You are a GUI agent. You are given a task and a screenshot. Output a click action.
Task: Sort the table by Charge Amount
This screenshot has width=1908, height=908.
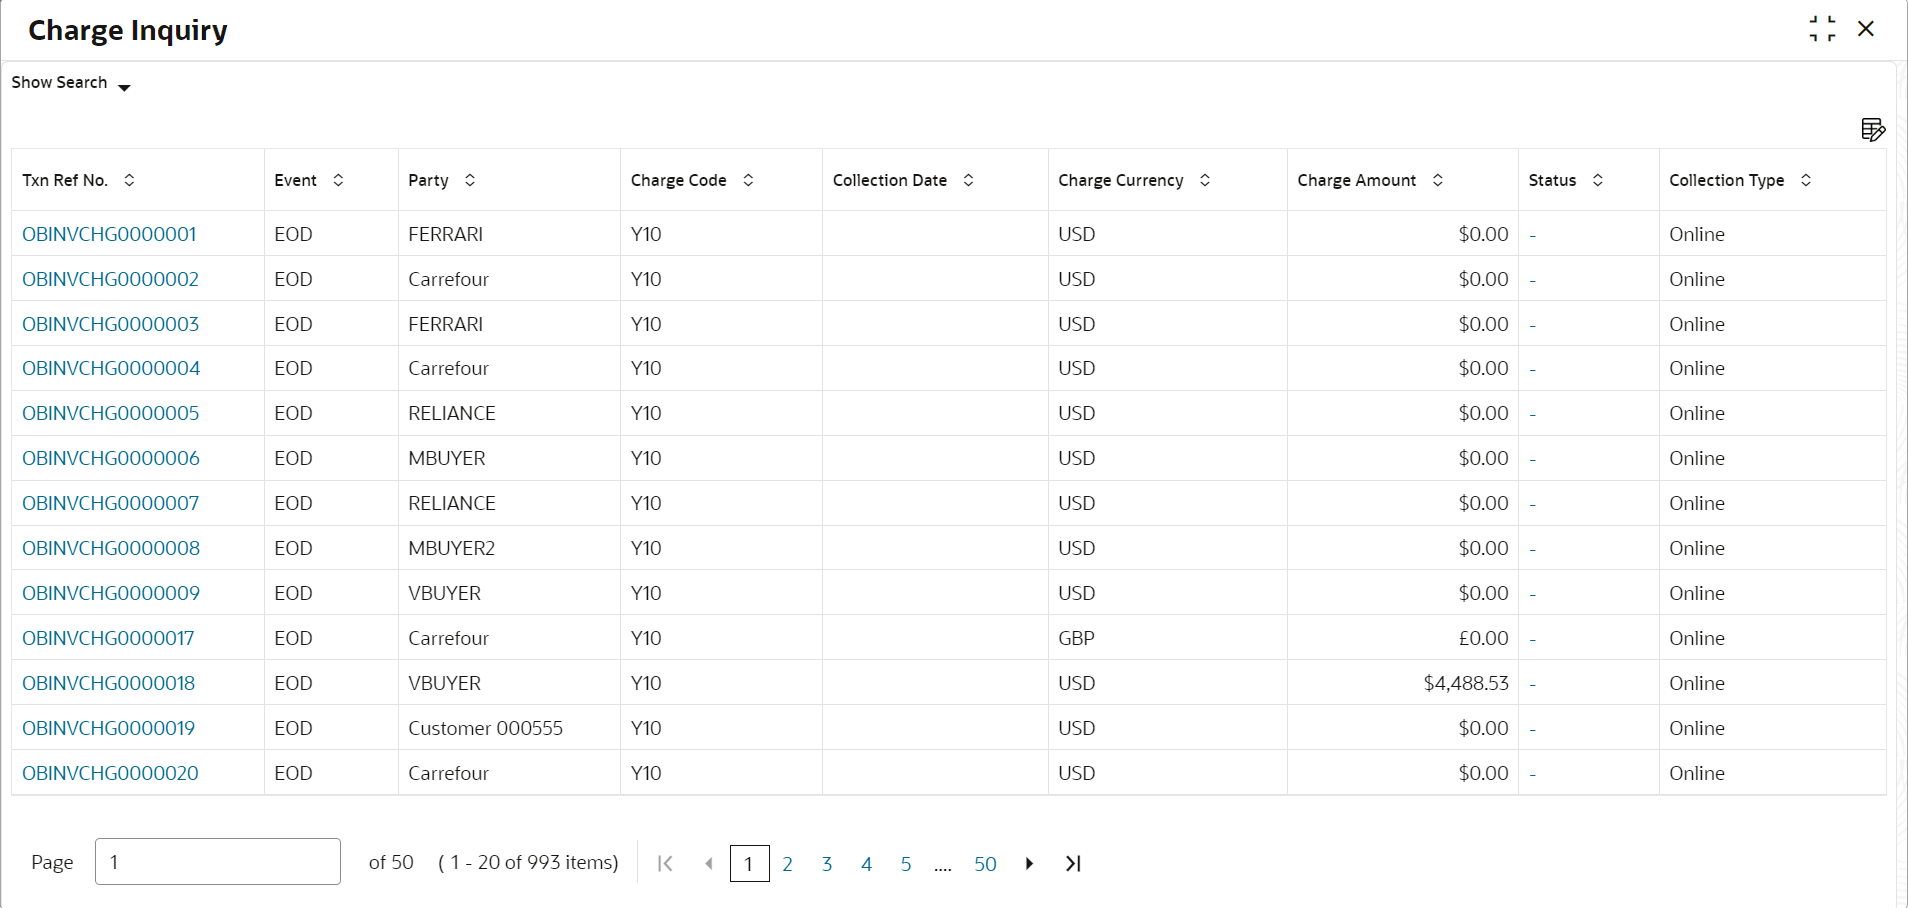point(1438,180)
